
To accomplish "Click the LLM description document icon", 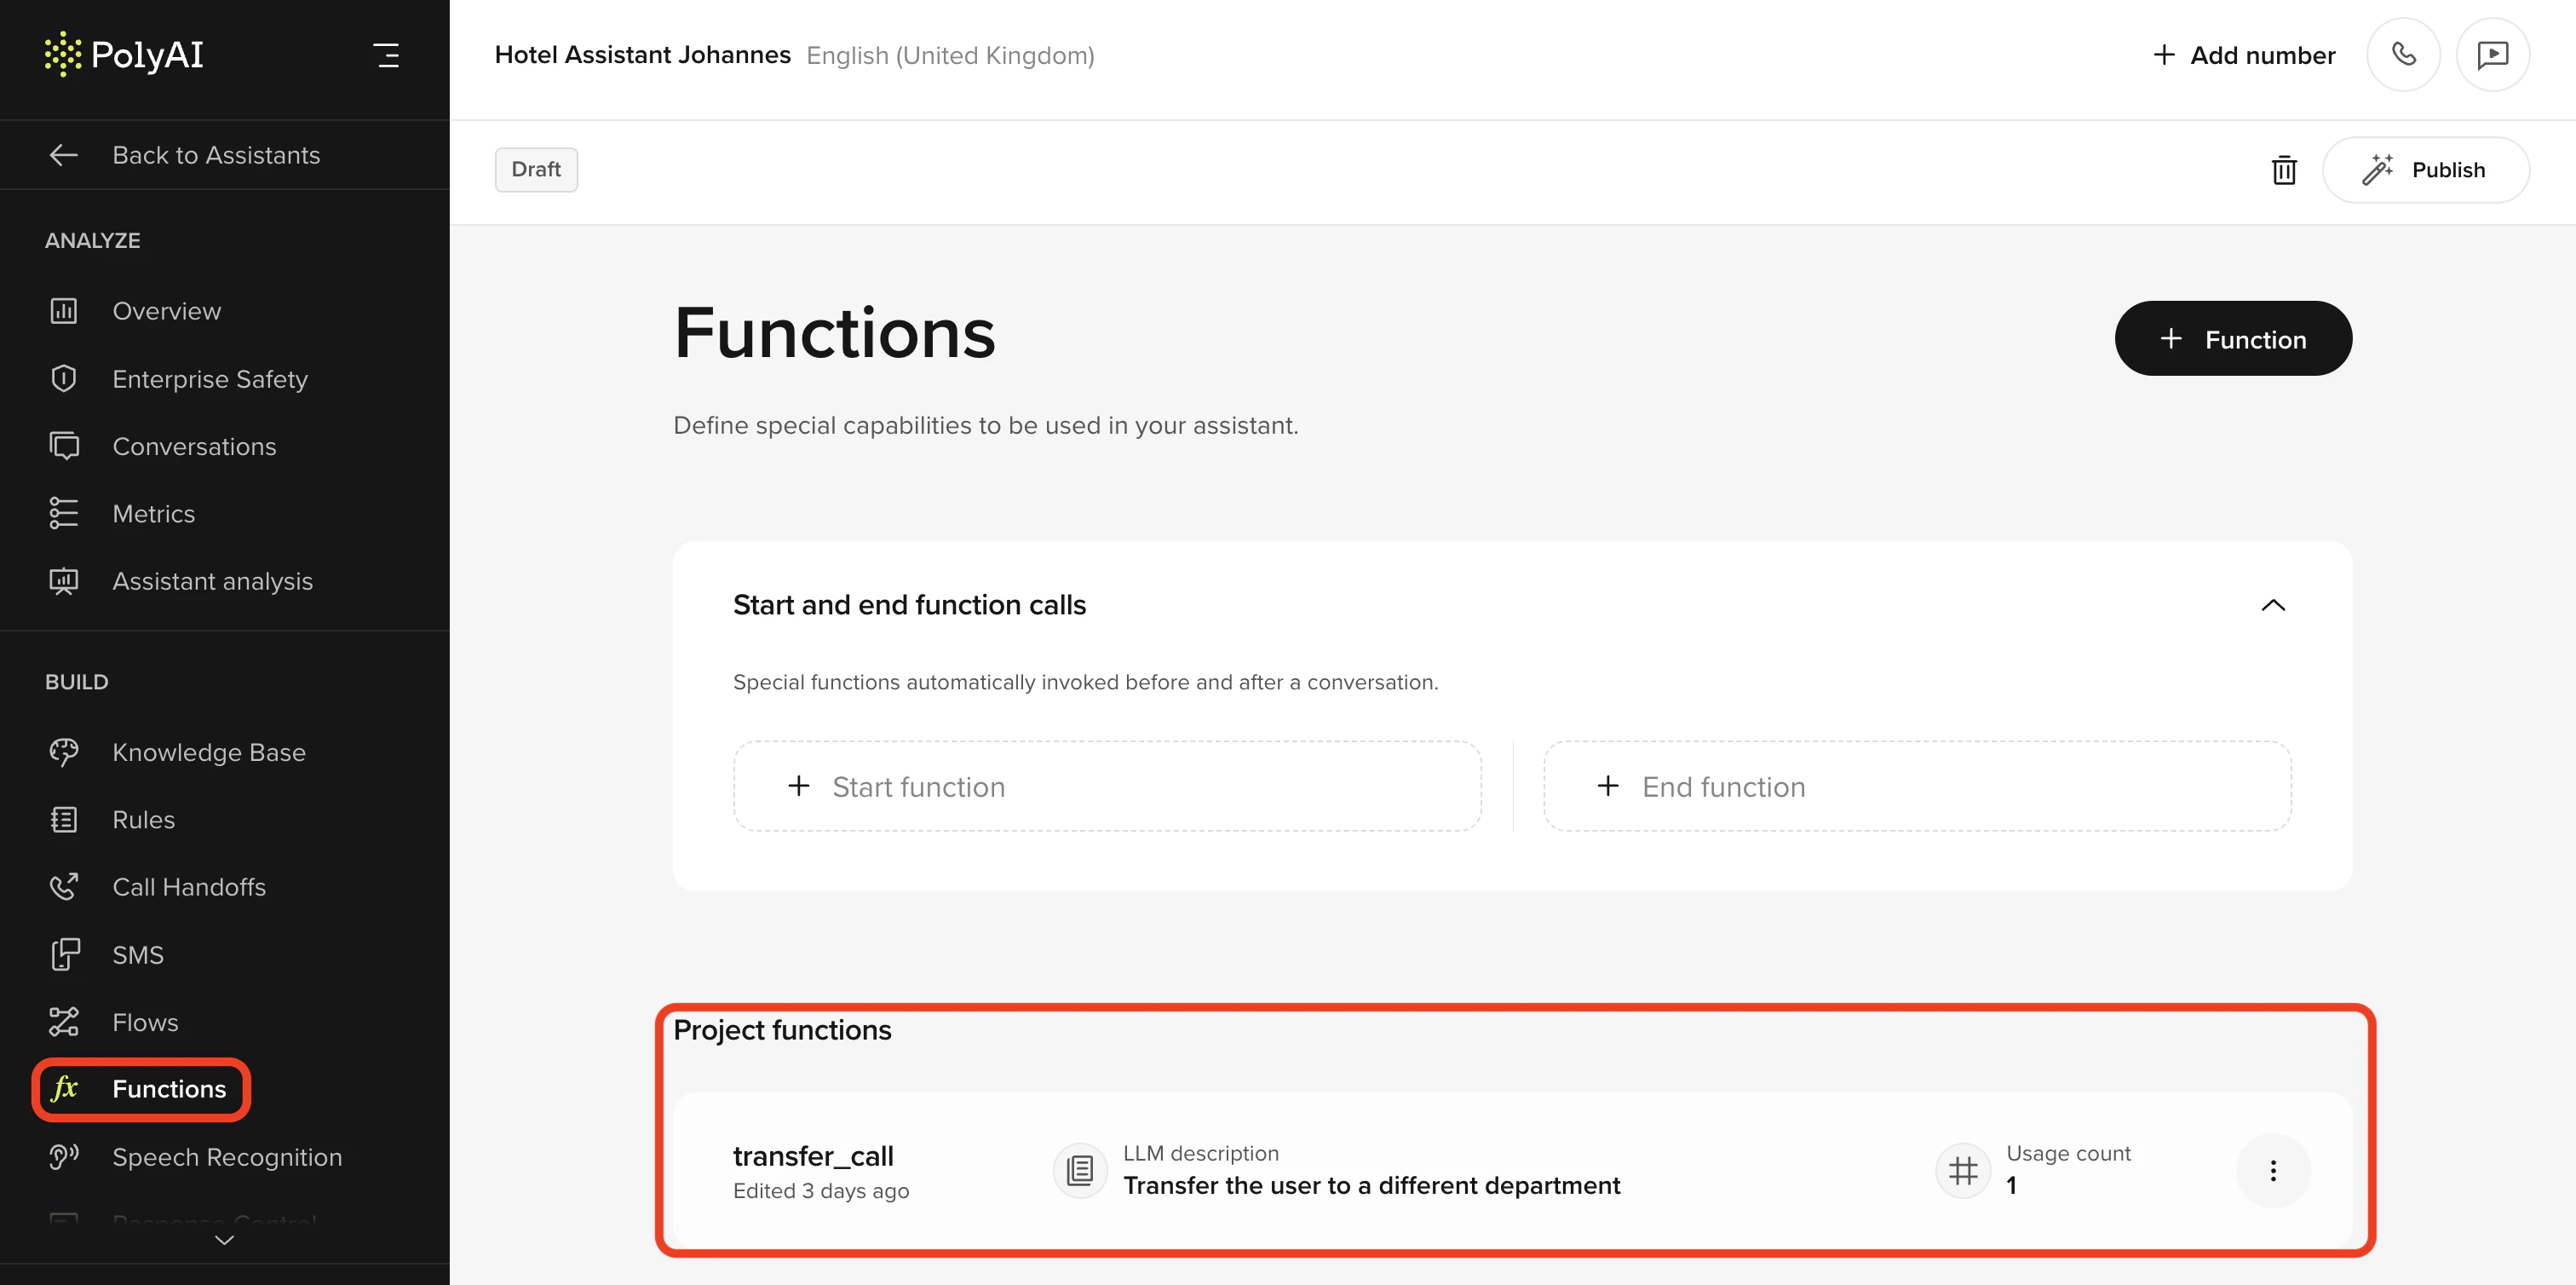I will pos(1079,1170).
